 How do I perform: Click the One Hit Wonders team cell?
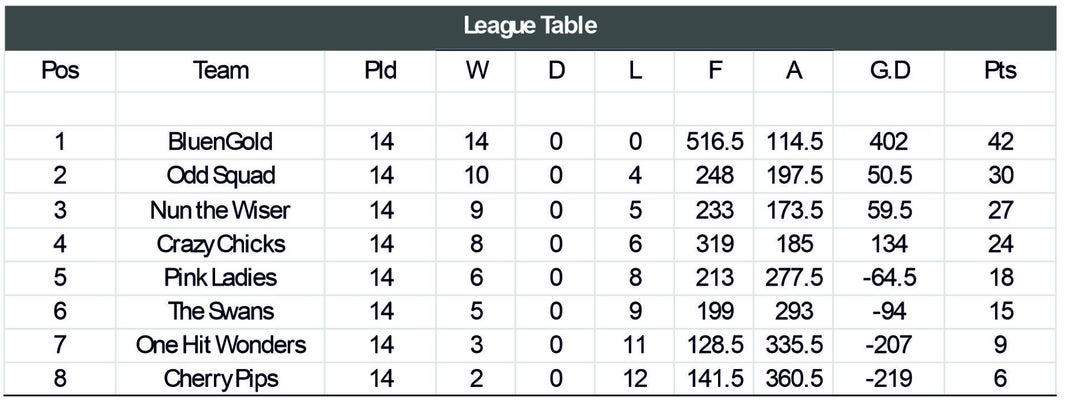click(221, 346)
